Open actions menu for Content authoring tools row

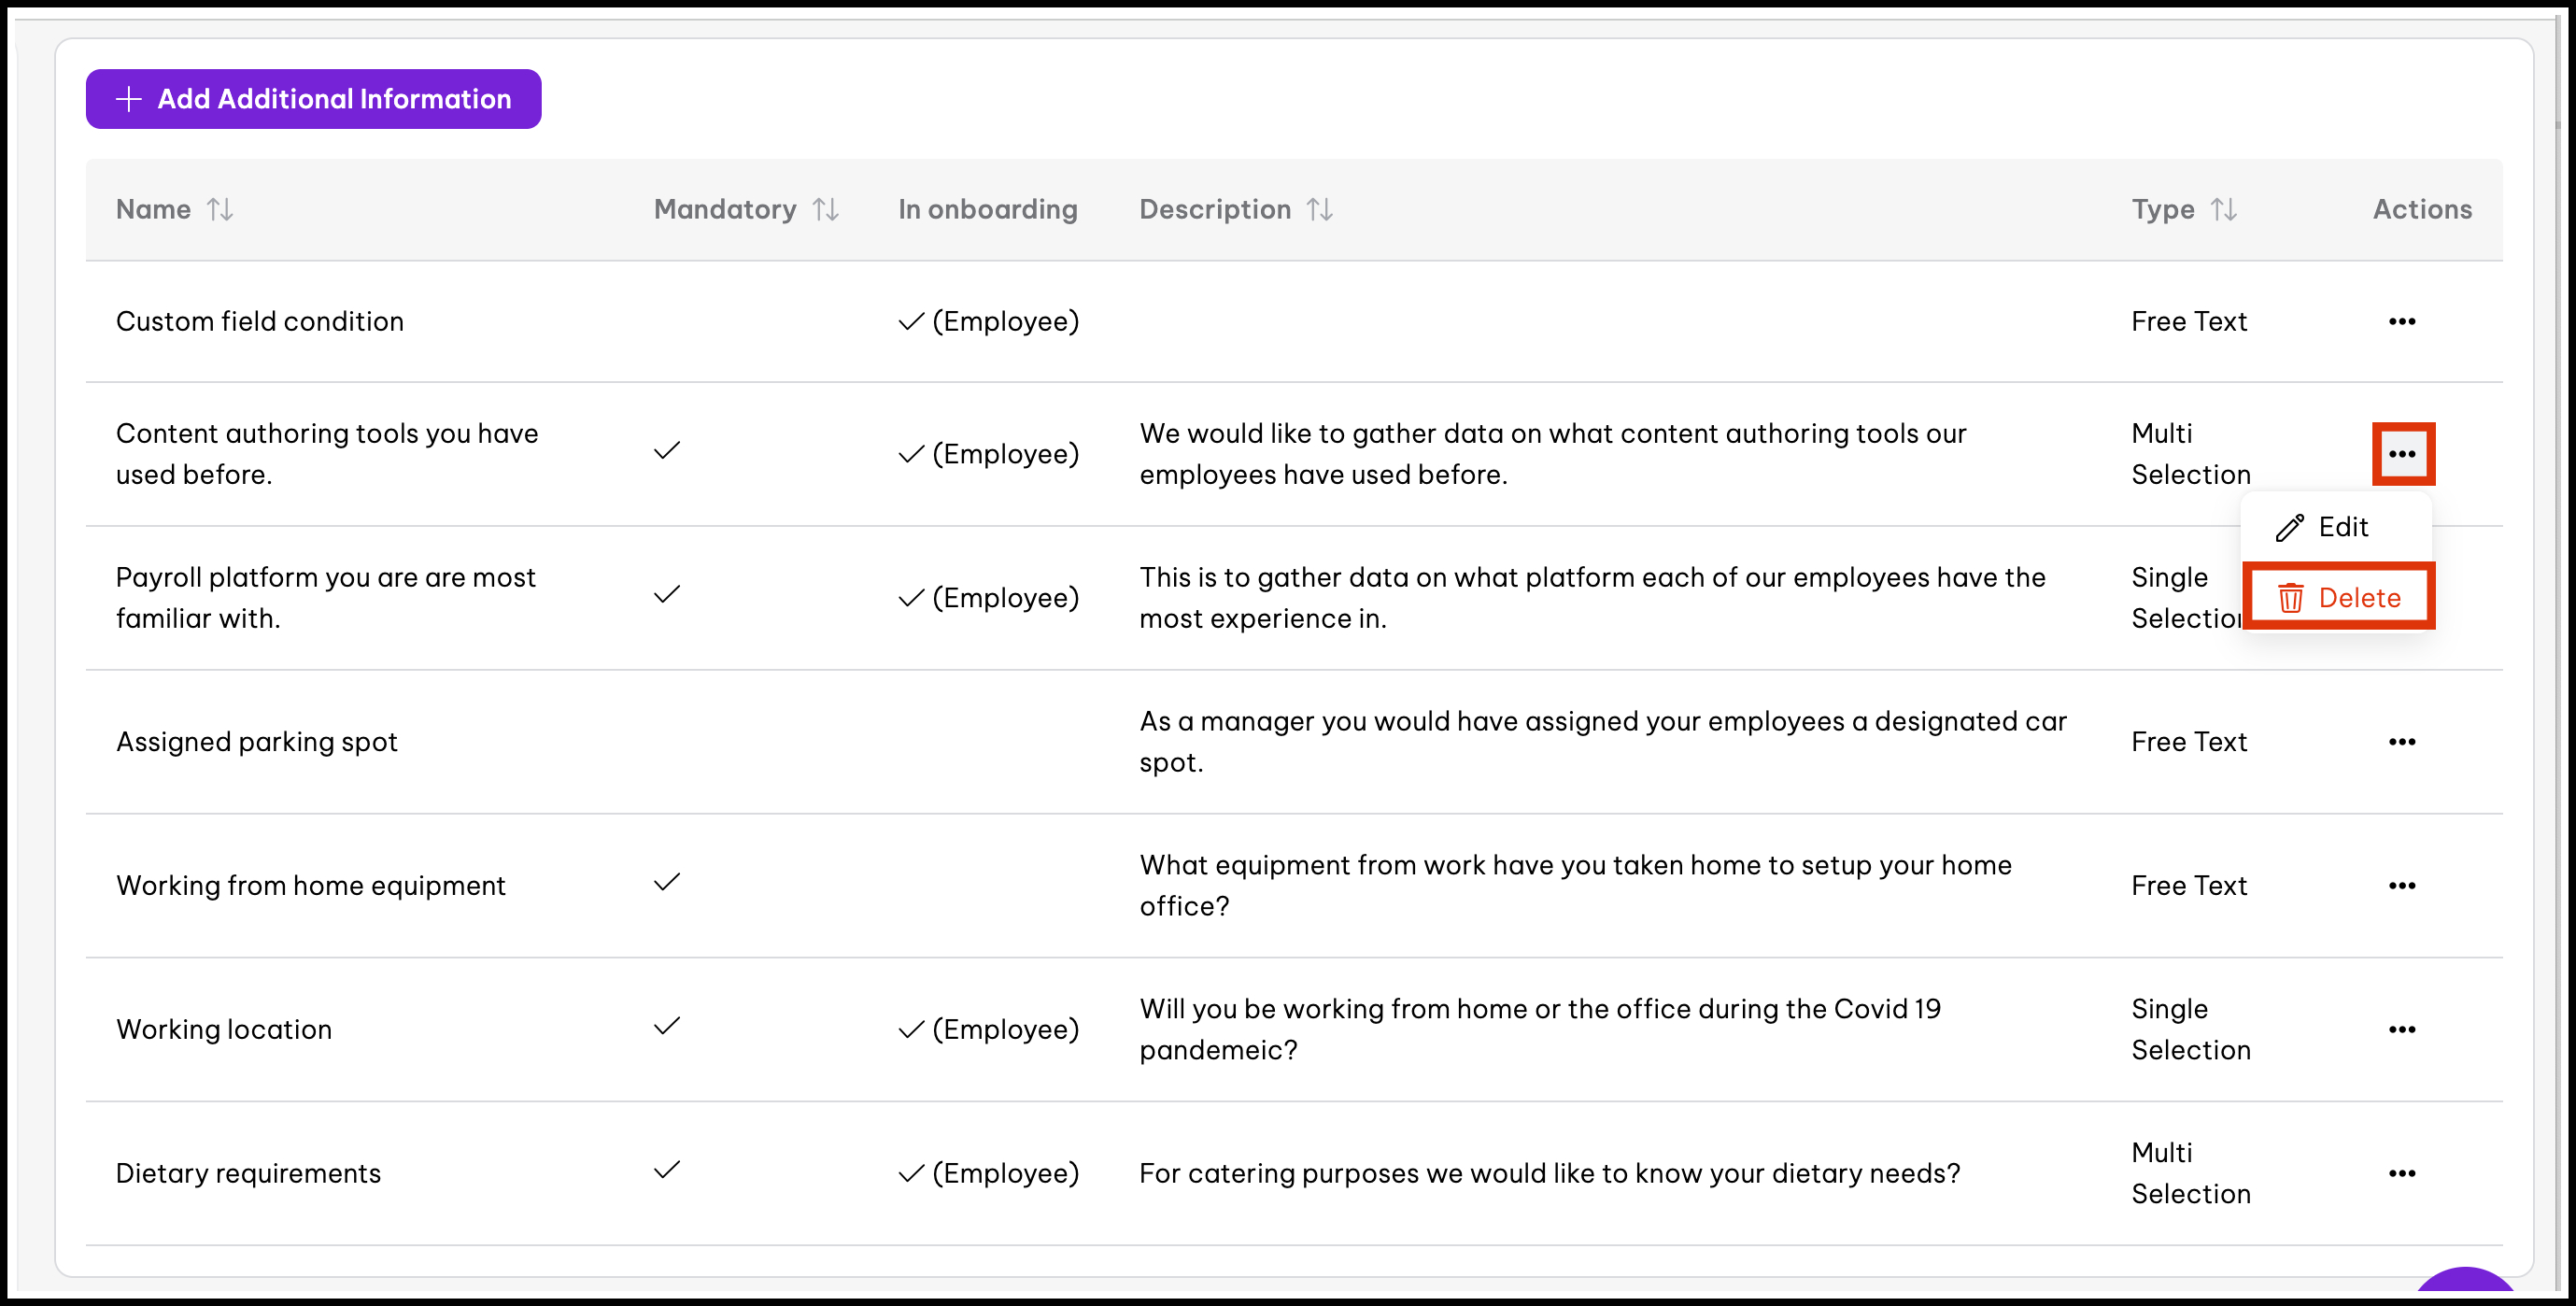pos(2402,454)
